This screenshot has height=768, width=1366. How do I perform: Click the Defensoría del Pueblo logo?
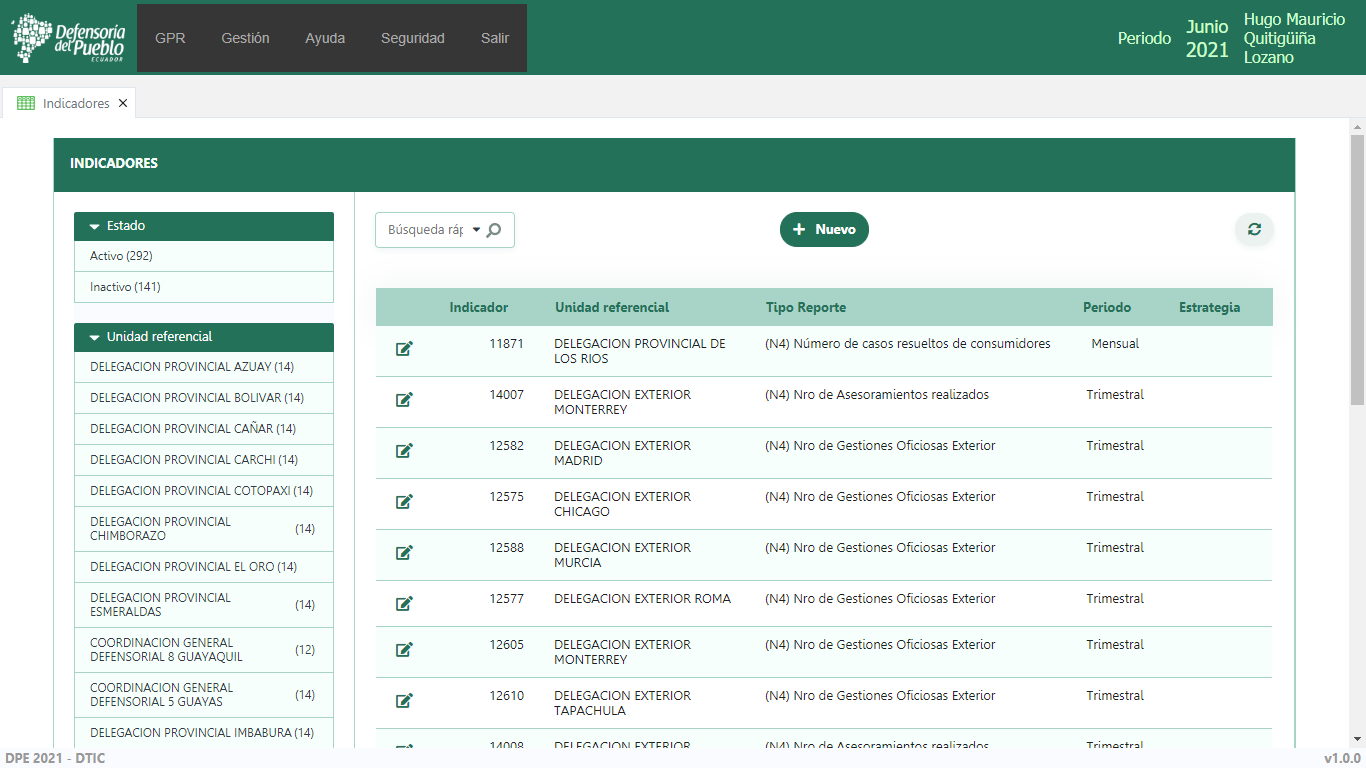tap(68, 37)
